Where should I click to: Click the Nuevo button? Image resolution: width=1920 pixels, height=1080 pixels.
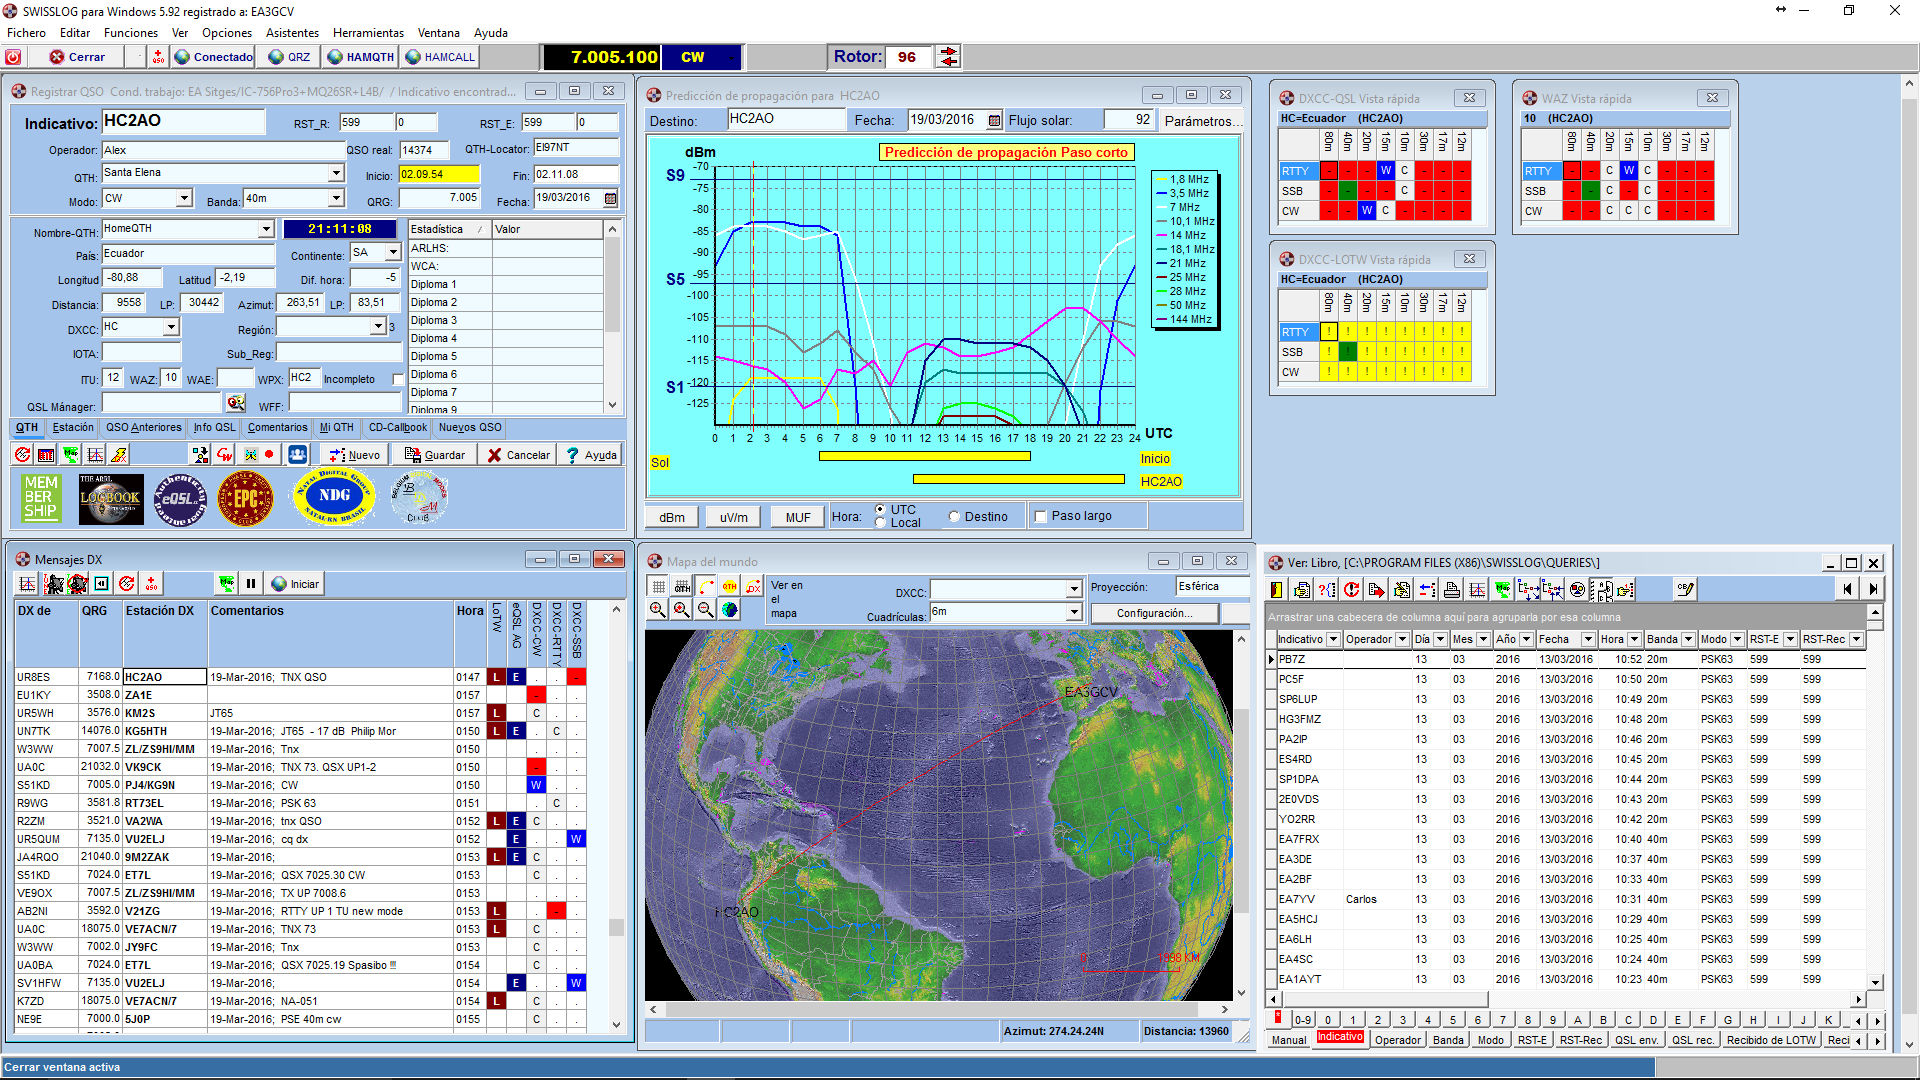coord(353,455)
